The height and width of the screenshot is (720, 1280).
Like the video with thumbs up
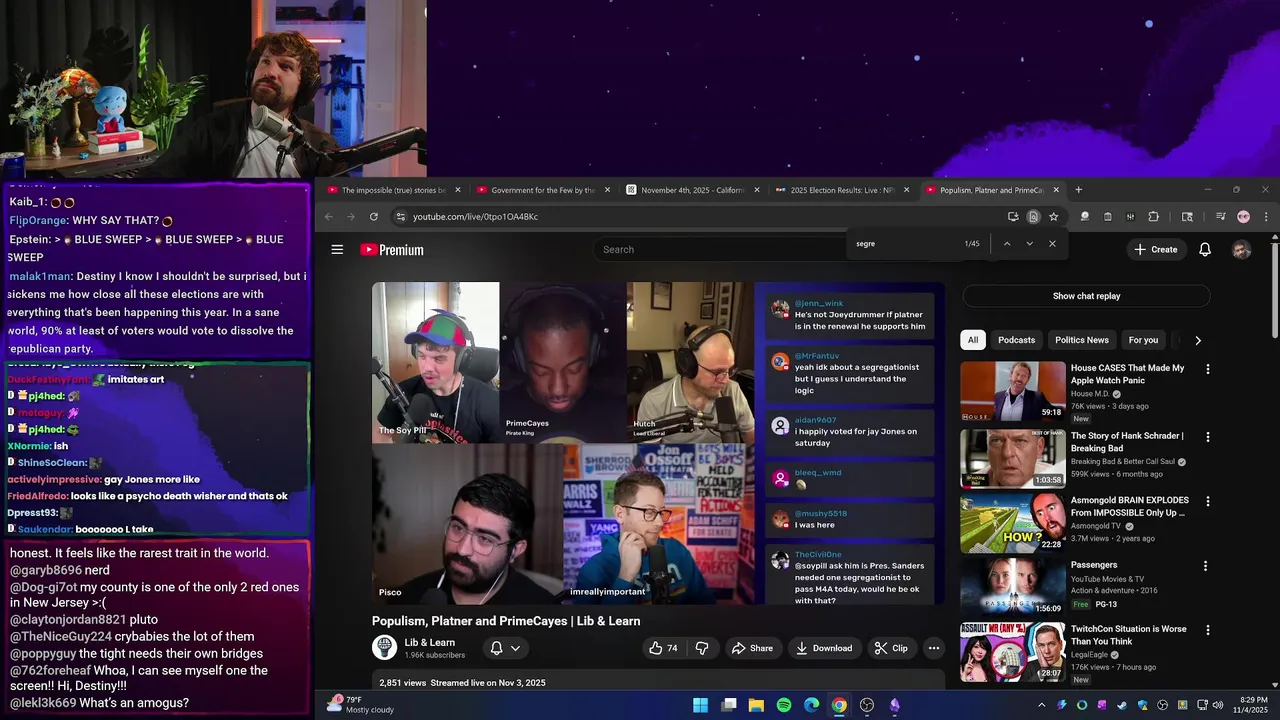(663, 648)
